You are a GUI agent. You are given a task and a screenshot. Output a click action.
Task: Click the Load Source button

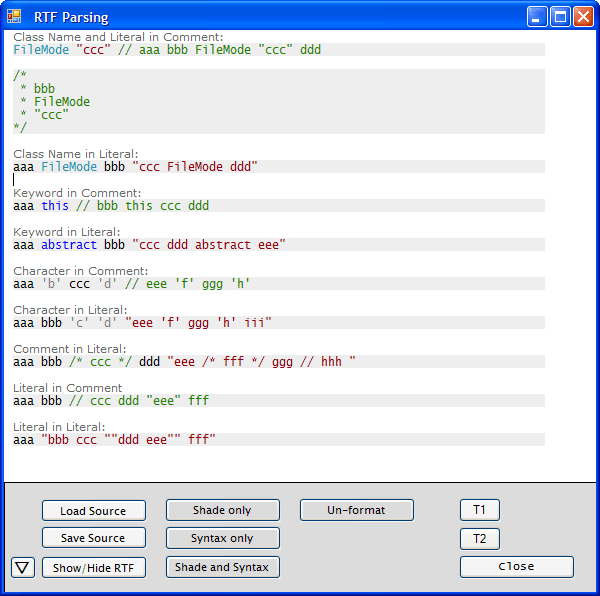tap(94, 511)
